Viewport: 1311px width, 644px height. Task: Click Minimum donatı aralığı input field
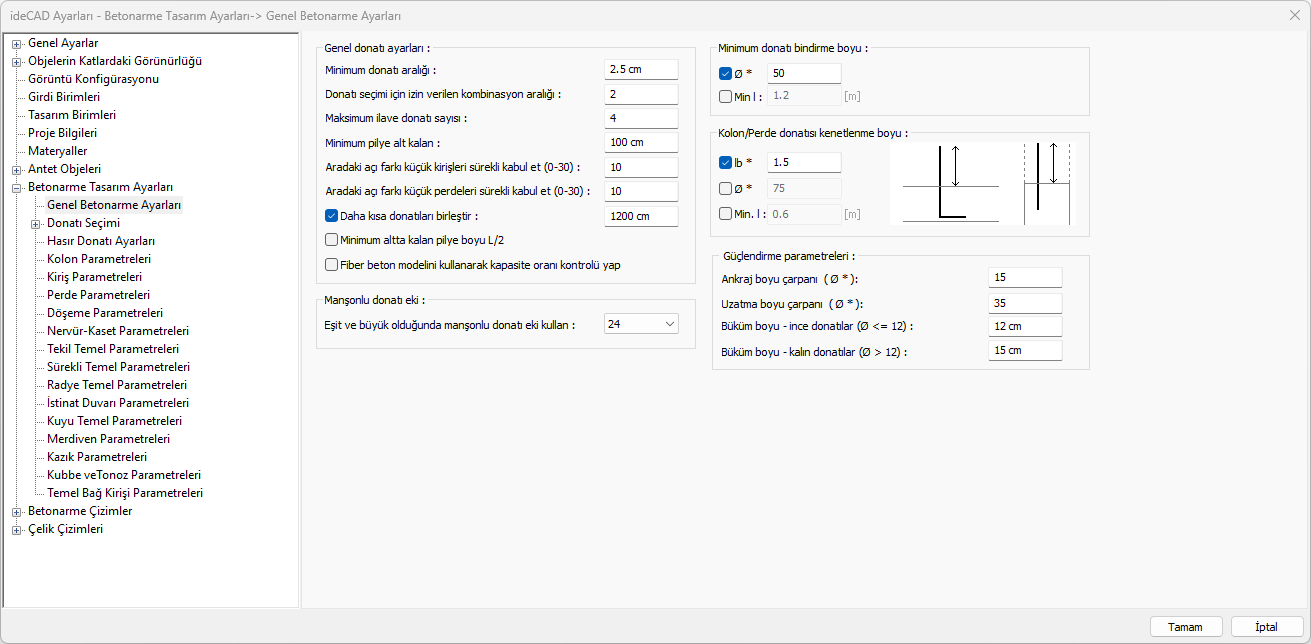pyautogui.click(x=641, y=70)
